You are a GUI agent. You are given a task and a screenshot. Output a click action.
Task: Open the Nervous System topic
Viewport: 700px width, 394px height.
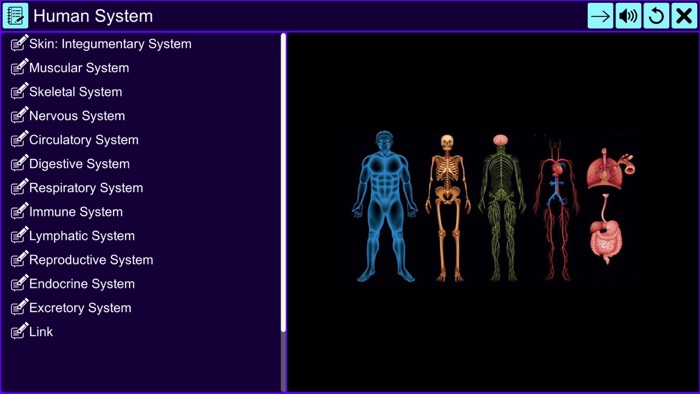click(x=77, y=116)
